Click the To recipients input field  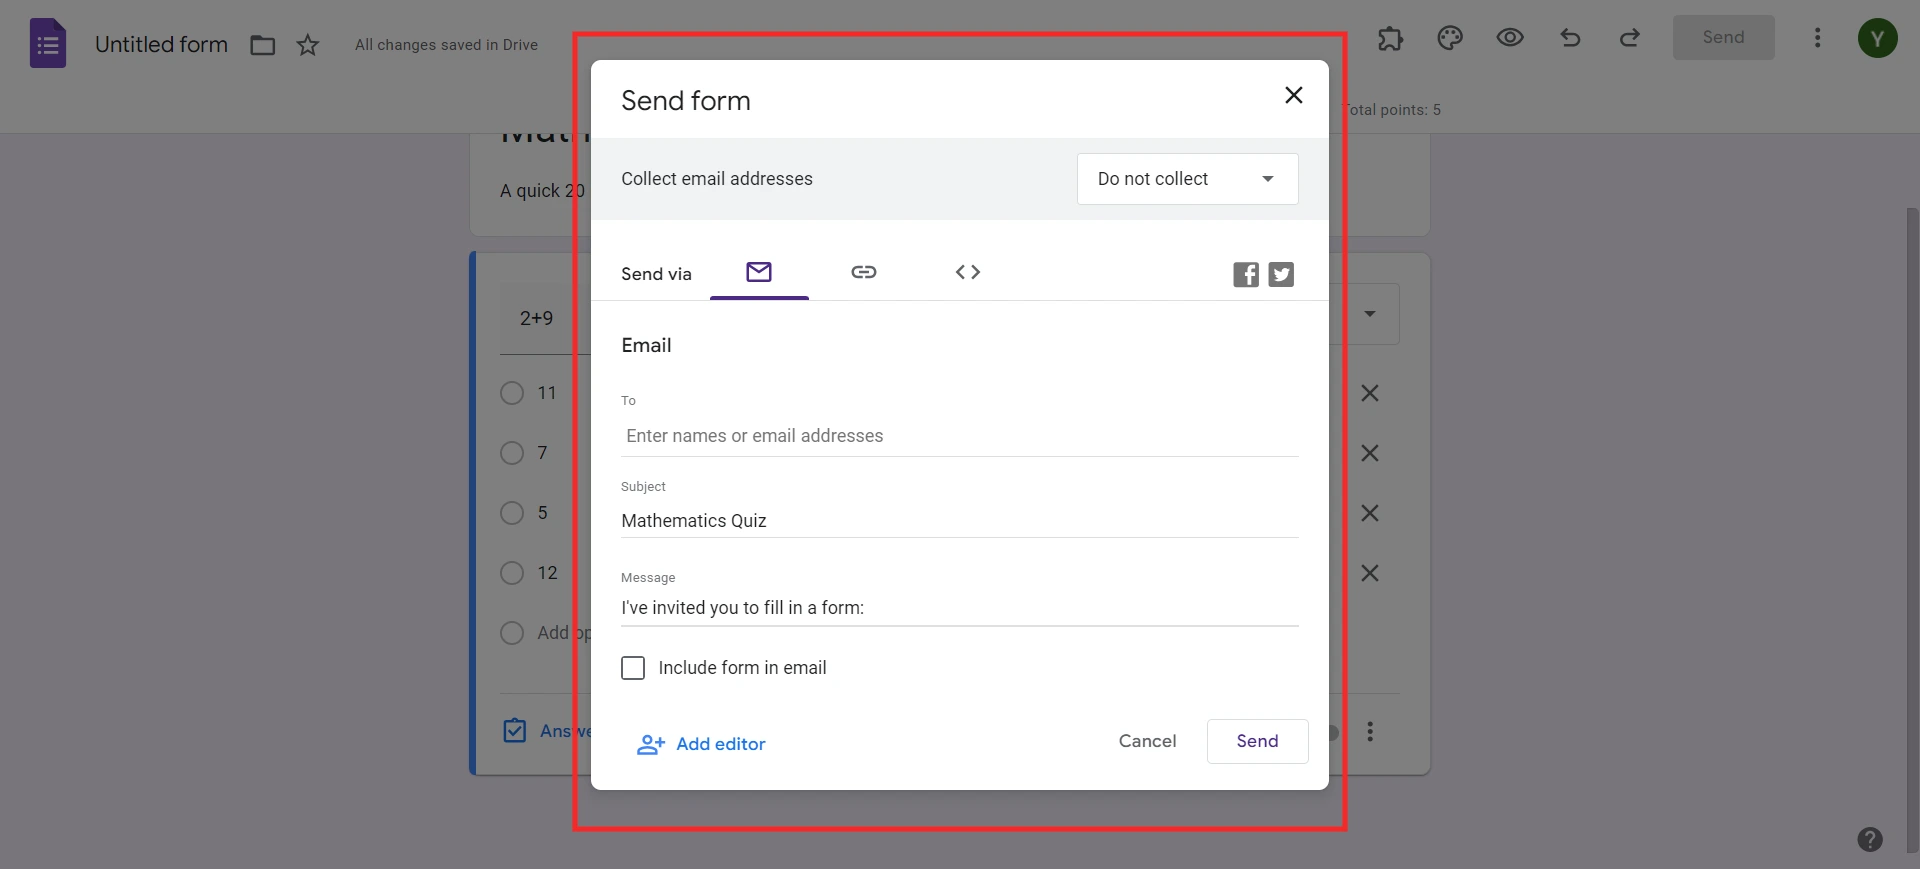(959, 436)
